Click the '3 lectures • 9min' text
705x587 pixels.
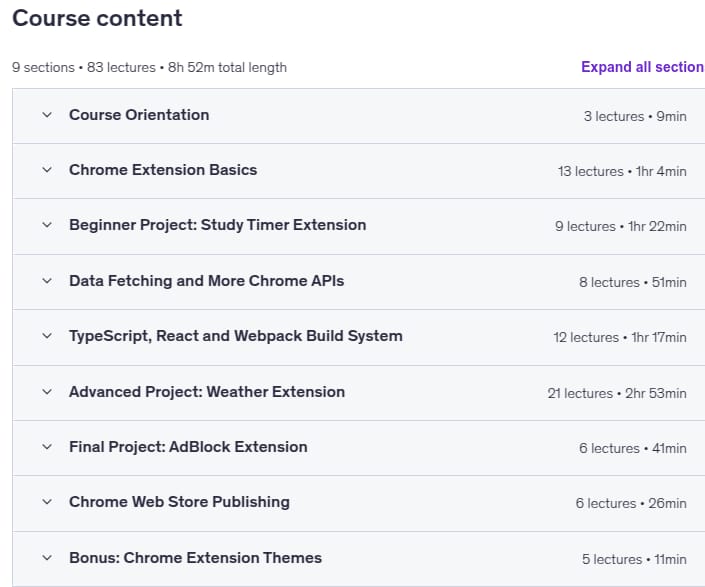(x=635, y=116)
